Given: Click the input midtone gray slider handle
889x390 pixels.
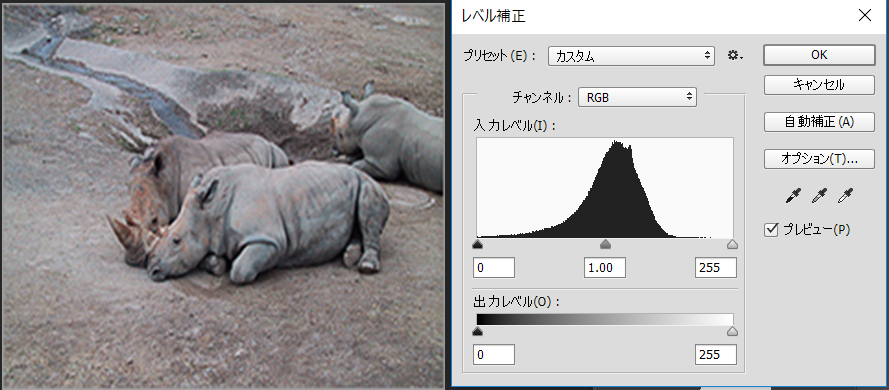Looking at the screenshot, I should [606, 244].
